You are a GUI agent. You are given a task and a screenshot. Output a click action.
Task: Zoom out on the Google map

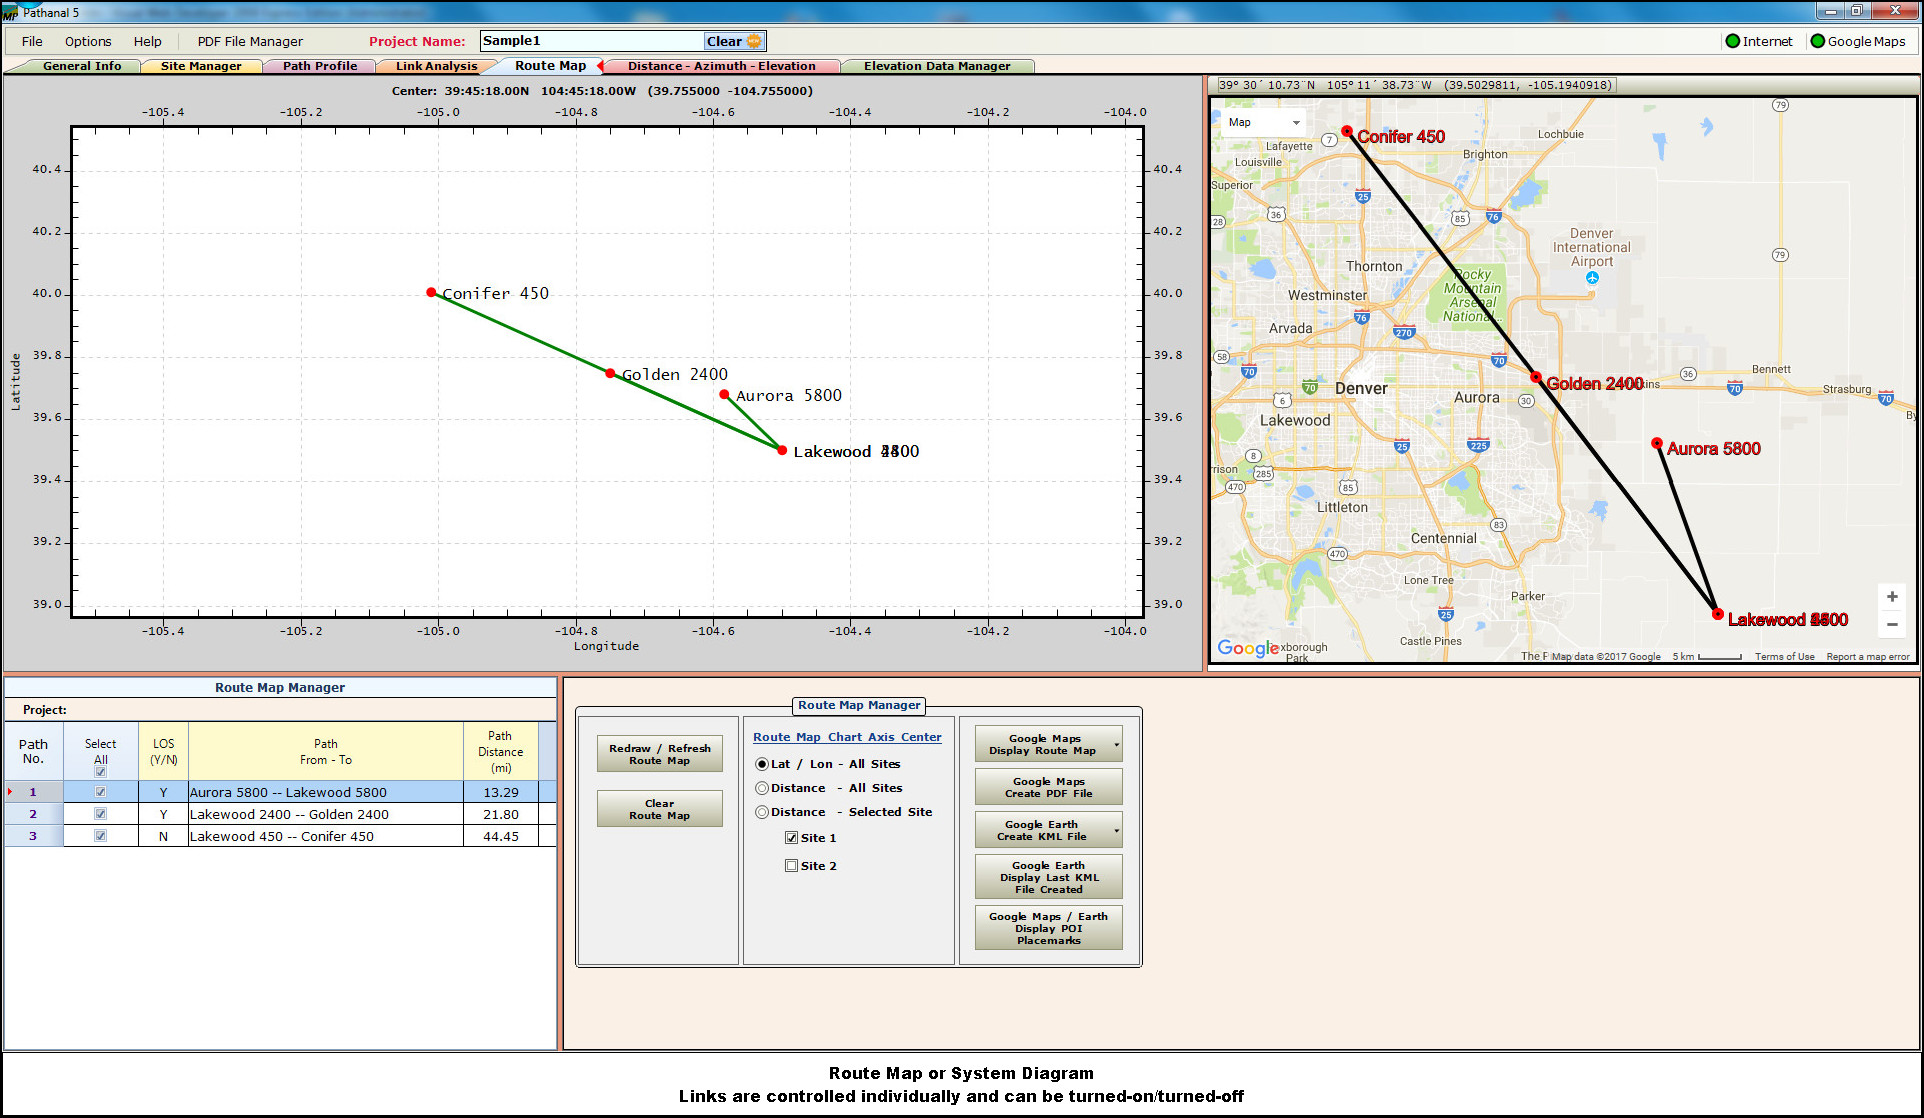(x=1891, y=625)
